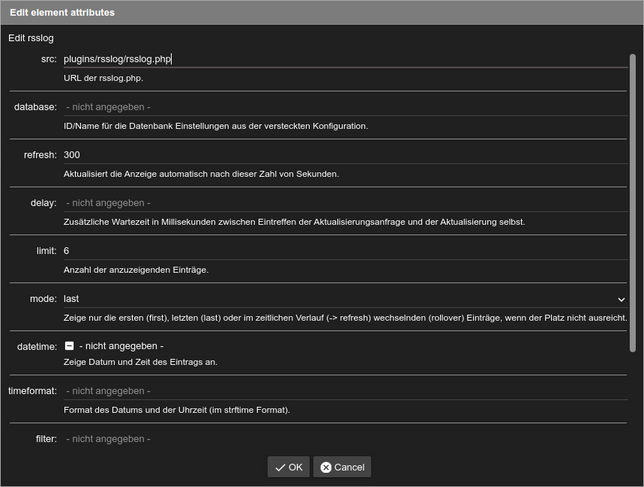The image size is (644, 487).
Task: Click the 'Anzahl der anzuzeigenden Einträge.' description
Action: point(136,270)
